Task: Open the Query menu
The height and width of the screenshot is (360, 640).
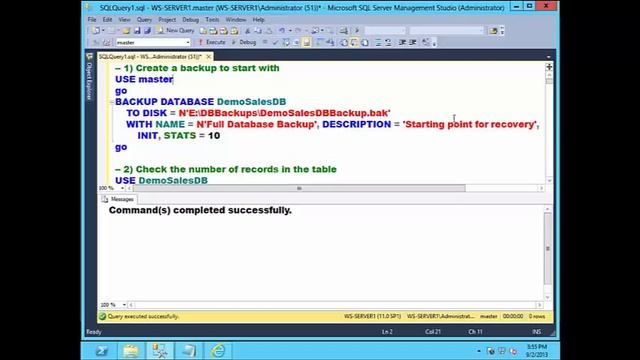Action: (144, 20)
